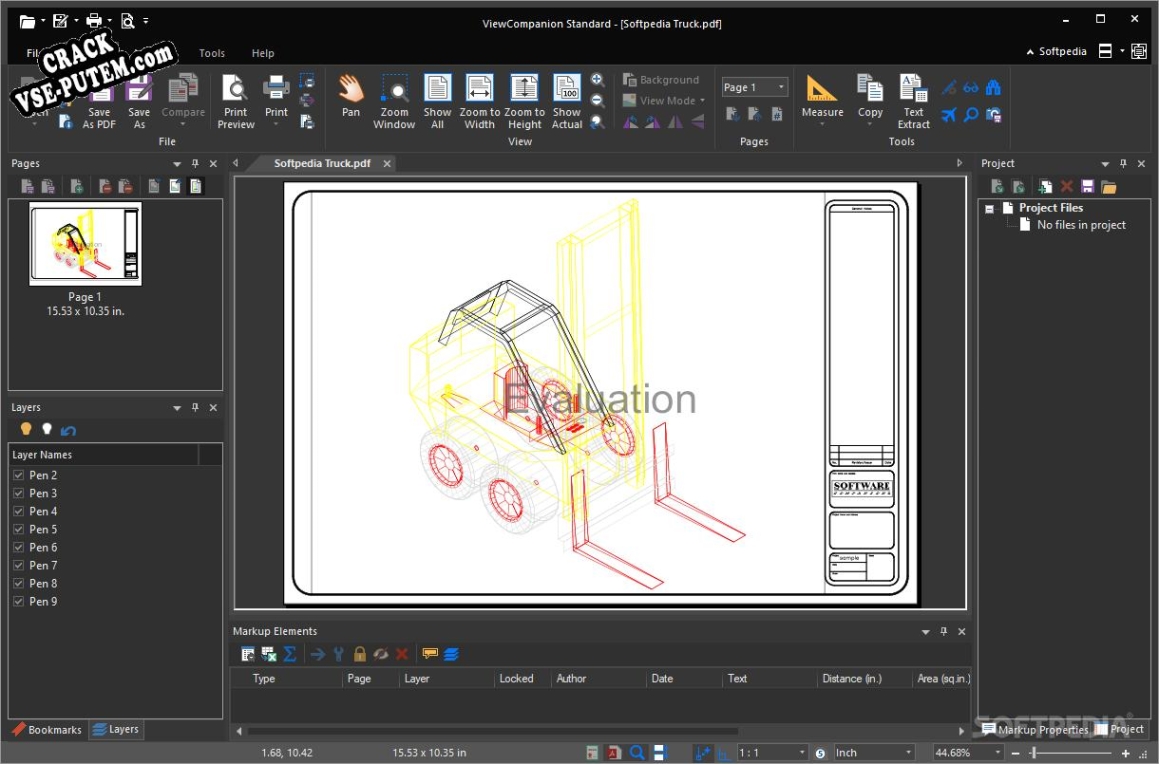The width and height of the screenshot is (1159, 764).
Task: Open Markup Elements panel options arrow
Action: tap(925, 632)
